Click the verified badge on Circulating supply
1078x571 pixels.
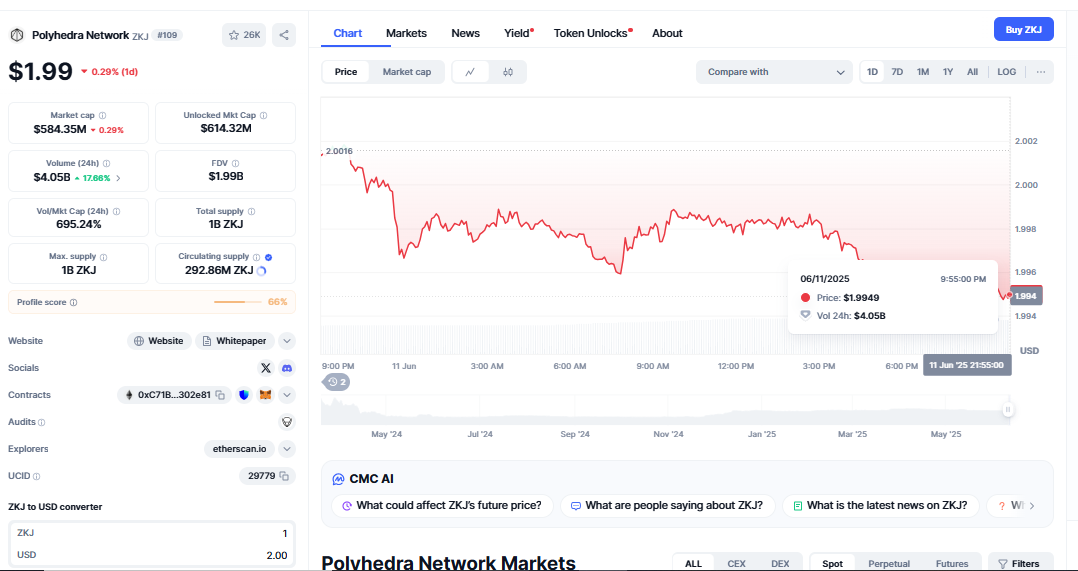click(269, 257)
